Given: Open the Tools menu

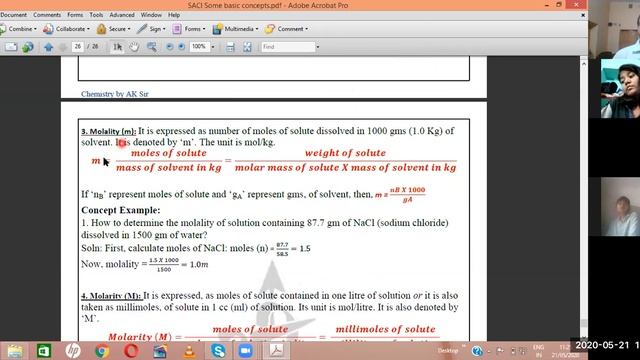Looking at the screenshot, I should coord(96,15).
